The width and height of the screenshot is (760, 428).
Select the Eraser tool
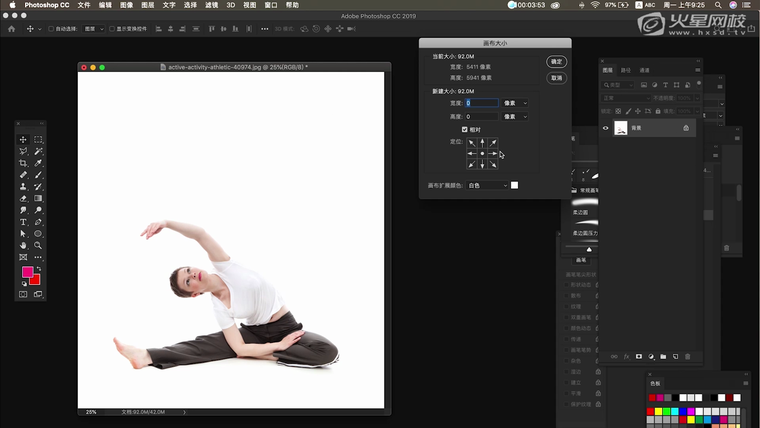[23, 198]
